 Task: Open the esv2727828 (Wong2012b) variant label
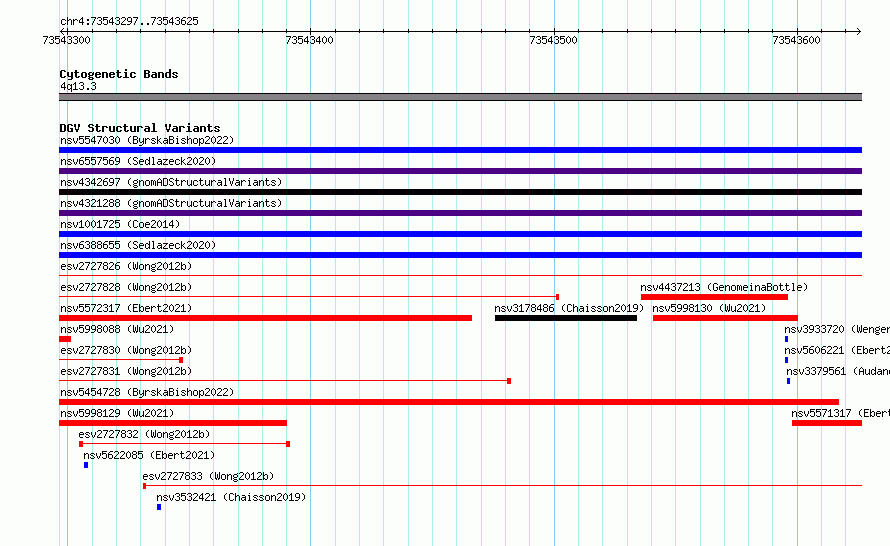[126, 287]
